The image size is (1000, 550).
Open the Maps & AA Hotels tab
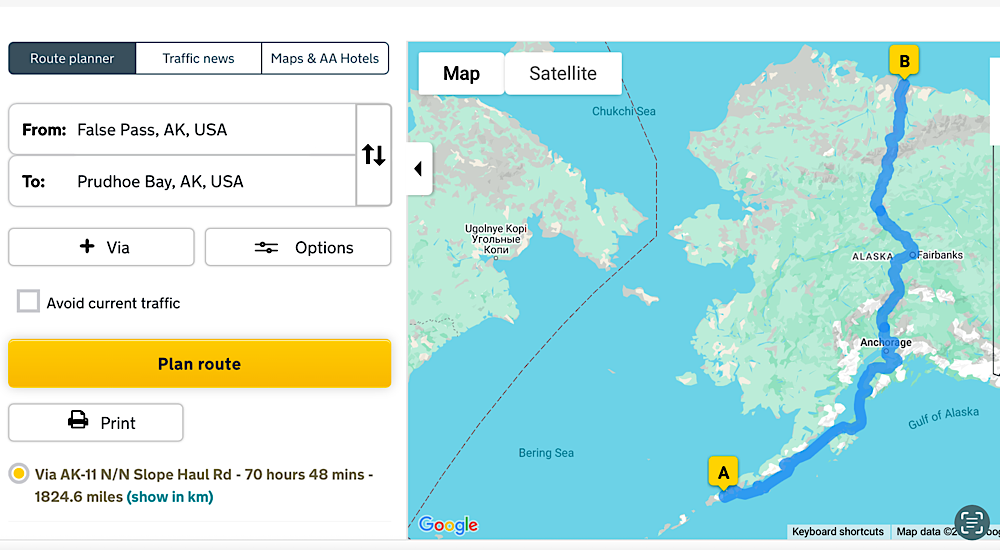(x=325, y=58)
